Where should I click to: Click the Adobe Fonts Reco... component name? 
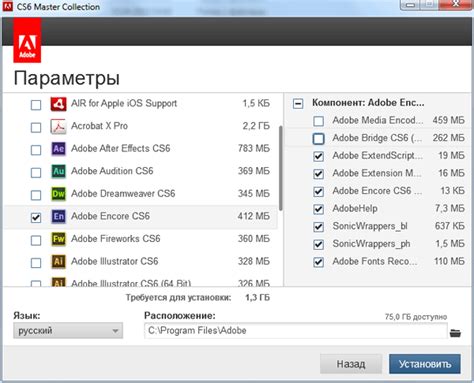pyautogui.click(x=375, y=261)
